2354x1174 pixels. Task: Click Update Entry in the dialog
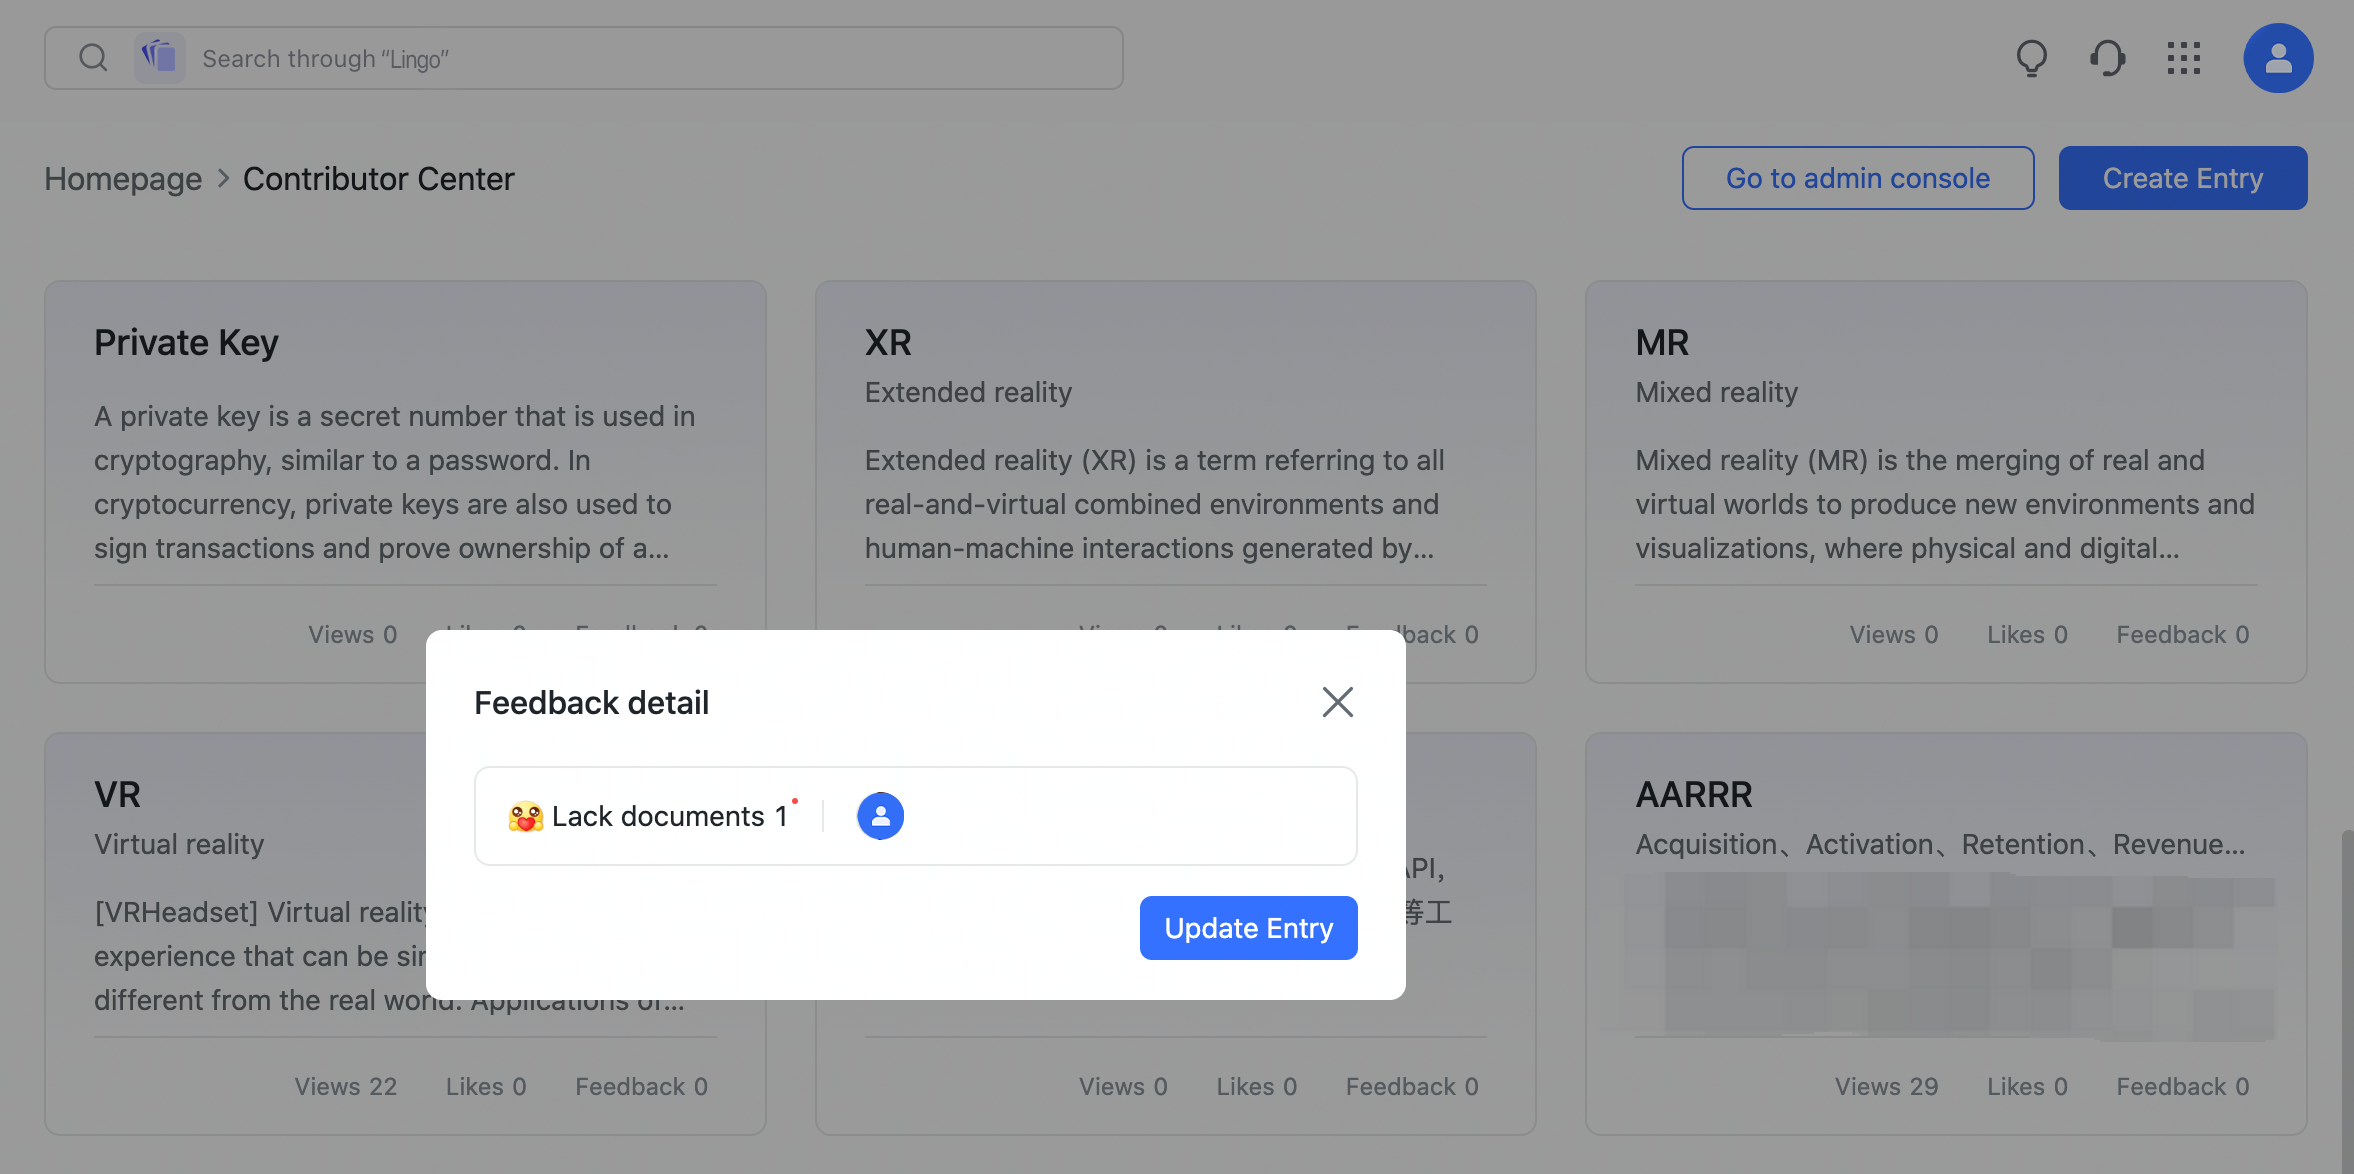tap(1247, 928)
